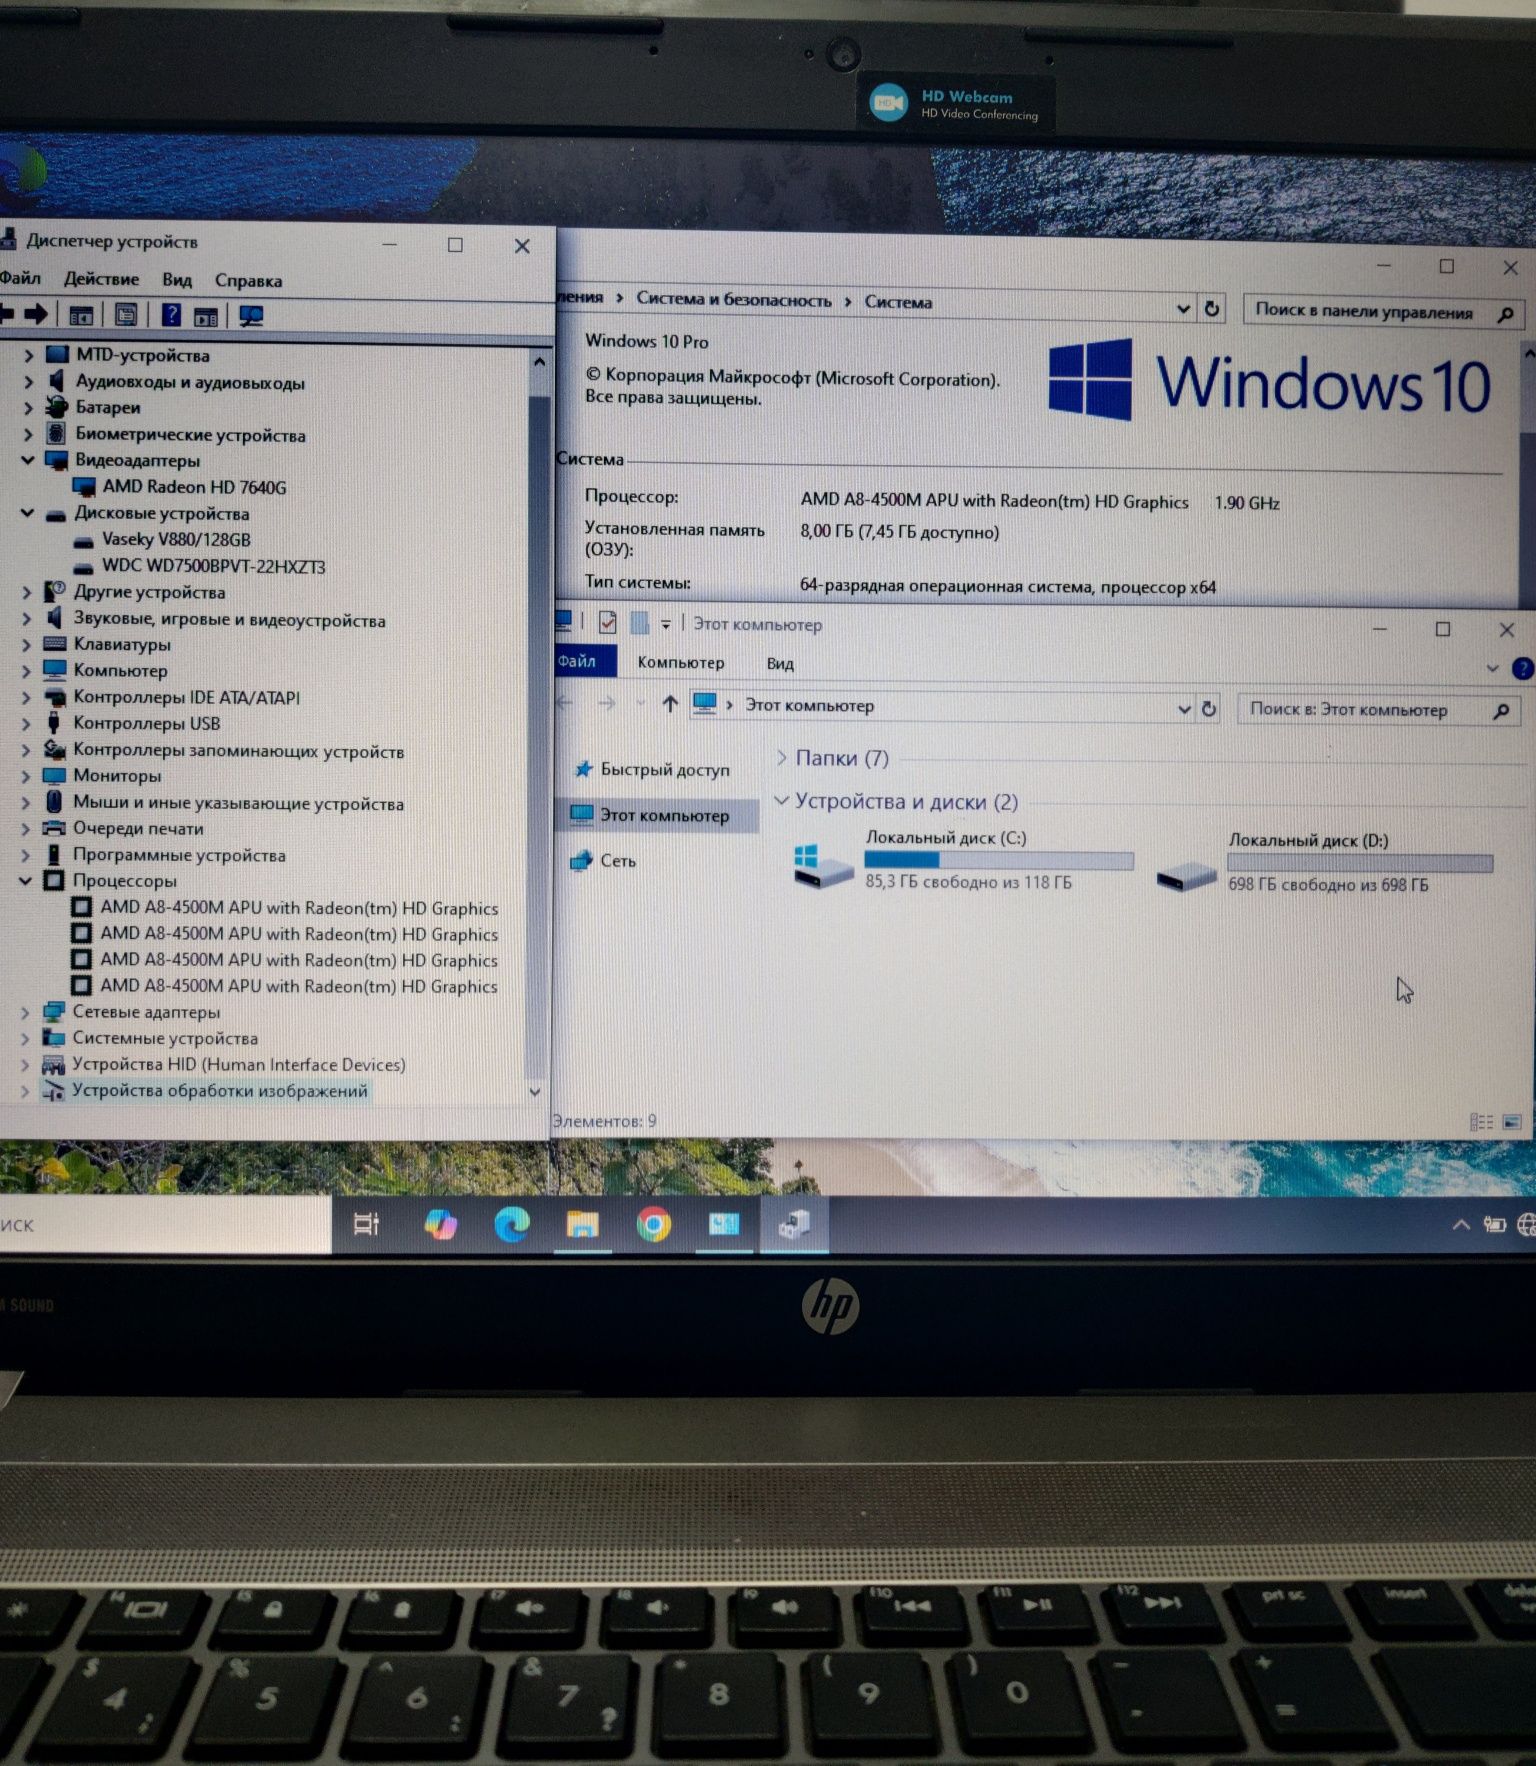Expand the Папки (7) group
1536x1766 pixels.
pyautogui.click(x=782, y=758)
